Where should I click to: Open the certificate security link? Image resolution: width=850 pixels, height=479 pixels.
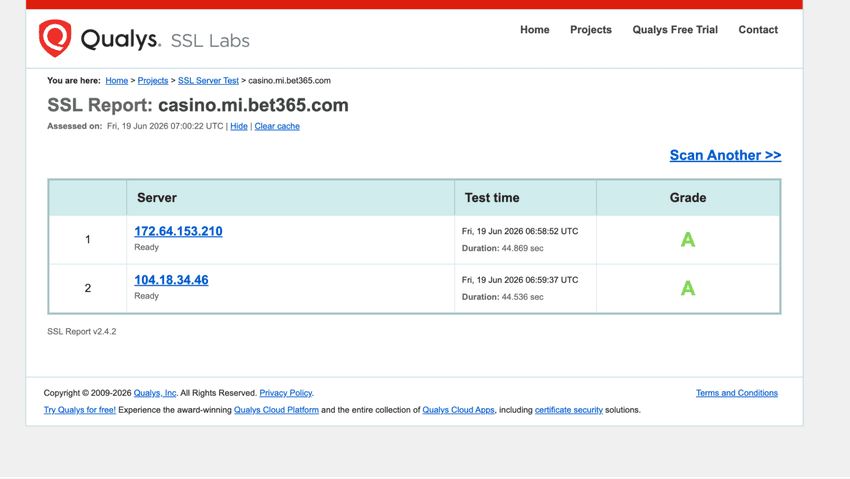[569, 410]
